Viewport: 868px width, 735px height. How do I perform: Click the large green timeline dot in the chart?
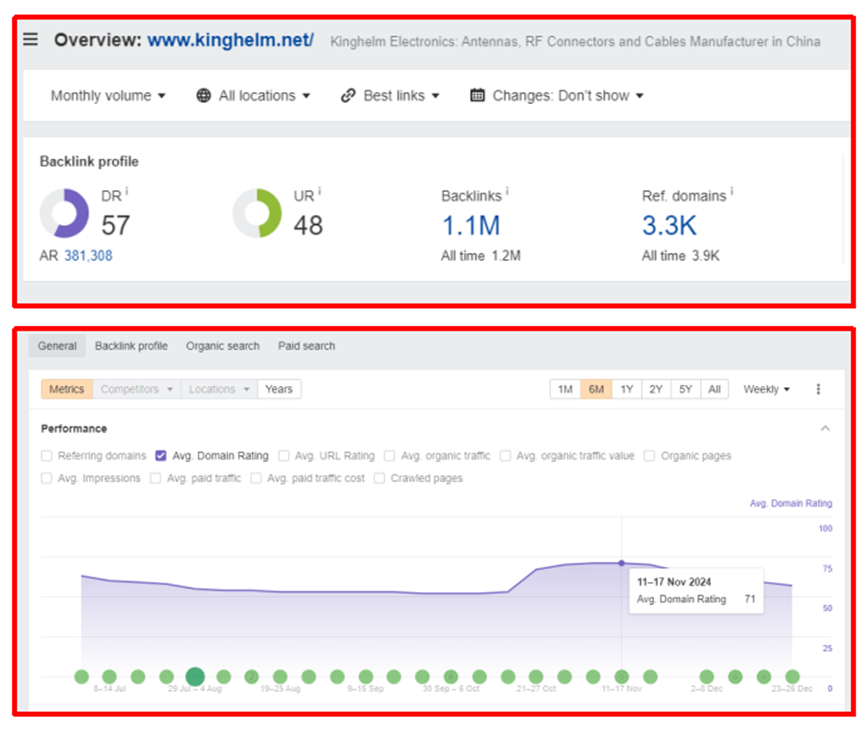[195, 677]
